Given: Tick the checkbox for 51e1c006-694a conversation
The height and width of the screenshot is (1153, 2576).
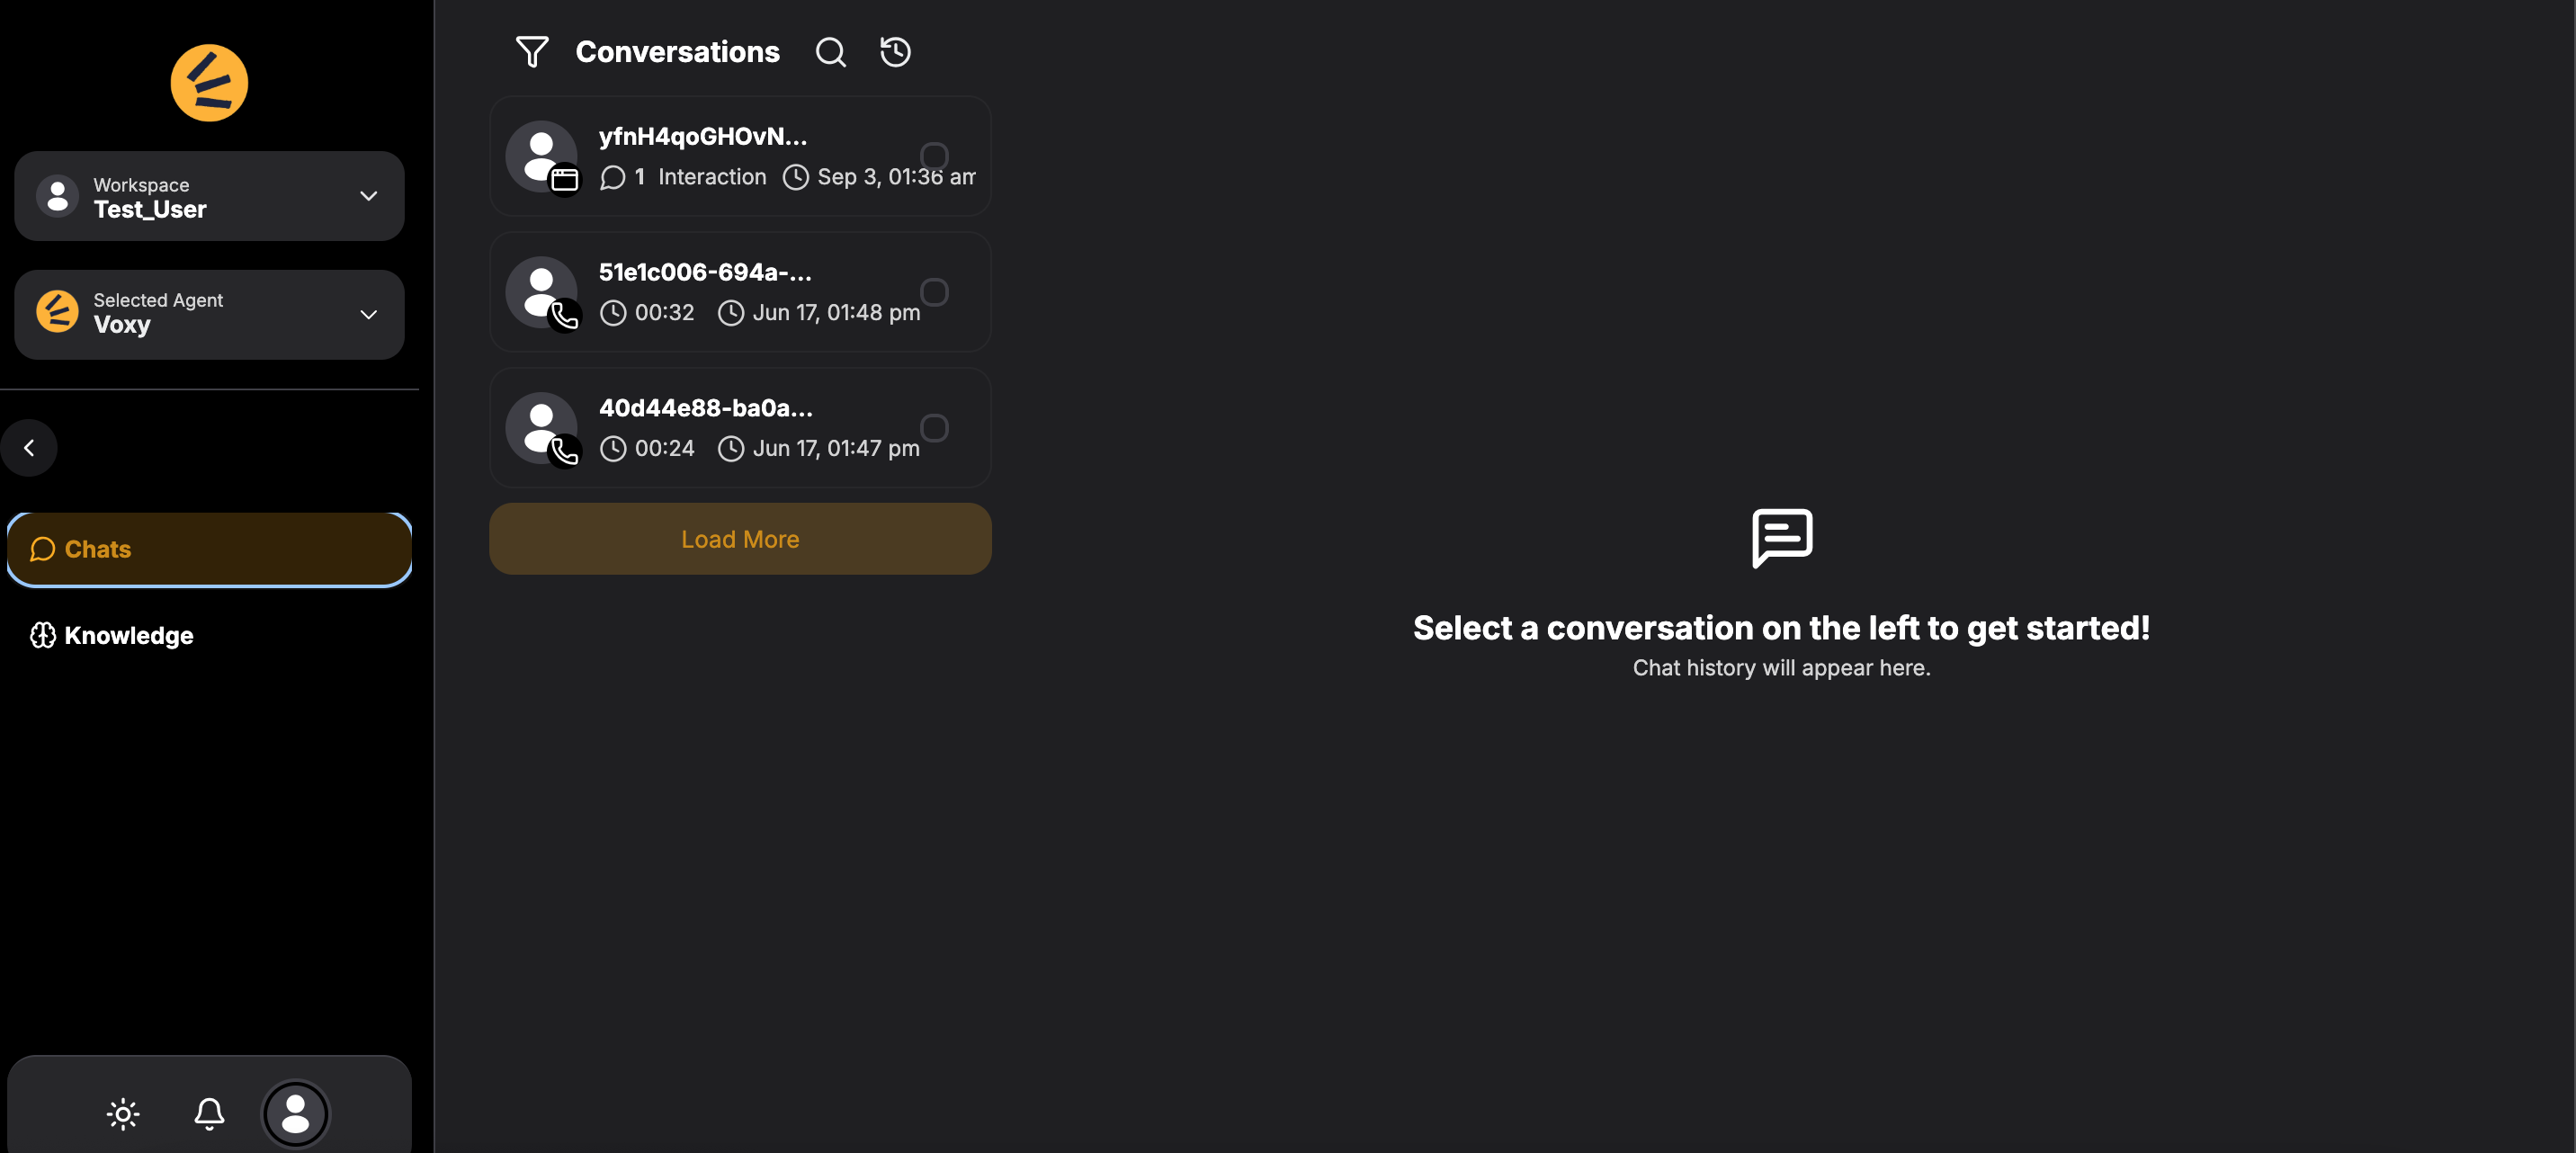Looking at the screenshot, I should click(934, 292).
